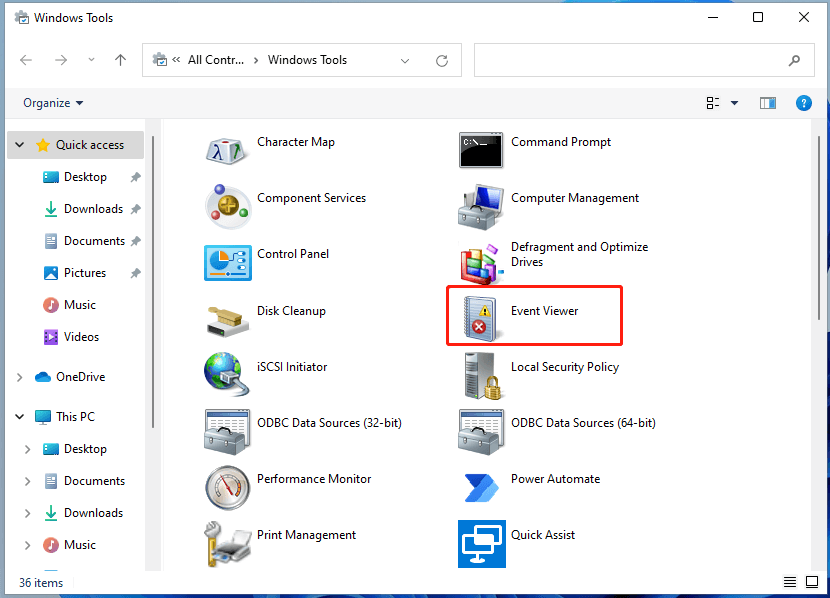Go up one folder level

click(121, 60)
